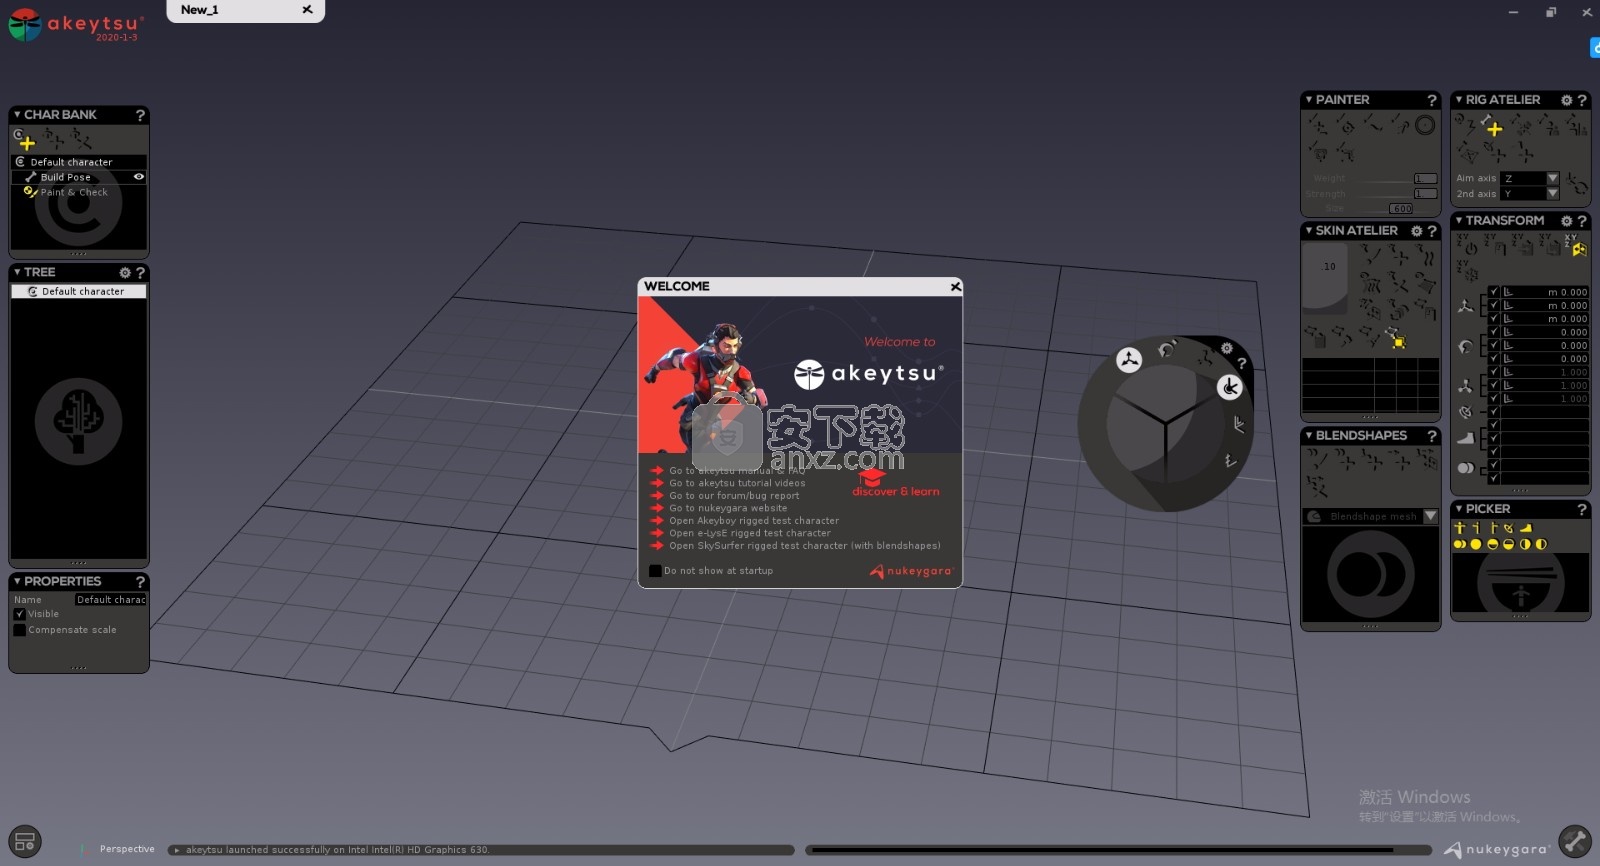
Task: Open Blendshape mesh dropdown
Action: tap(1430, 516)
